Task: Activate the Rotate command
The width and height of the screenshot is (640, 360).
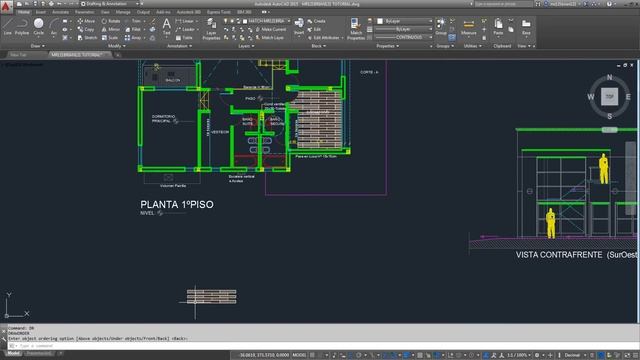Action: [111, 21]
